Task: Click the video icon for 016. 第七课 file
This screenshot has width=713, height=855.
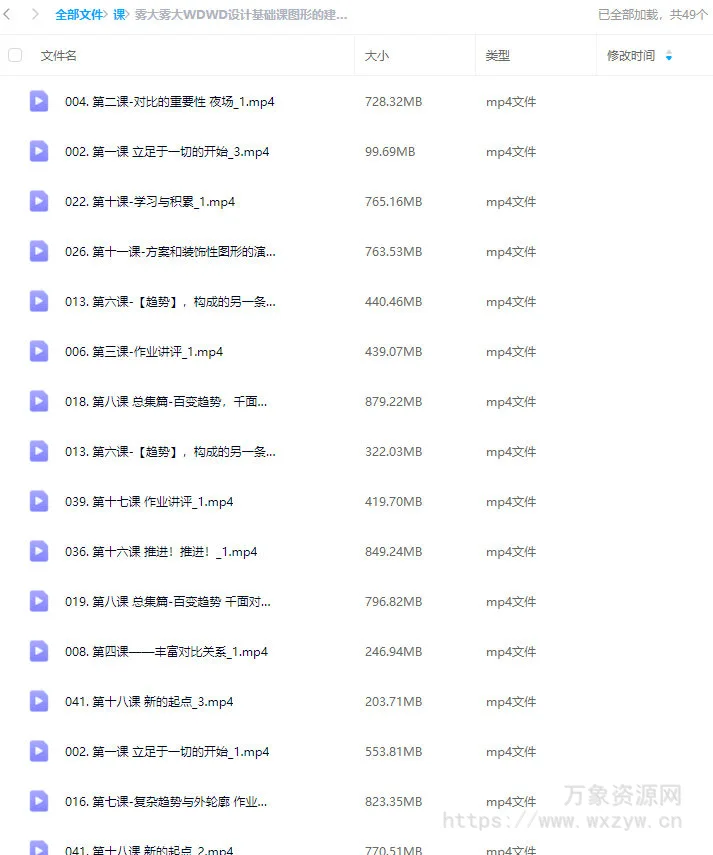Action: (39, 801)
